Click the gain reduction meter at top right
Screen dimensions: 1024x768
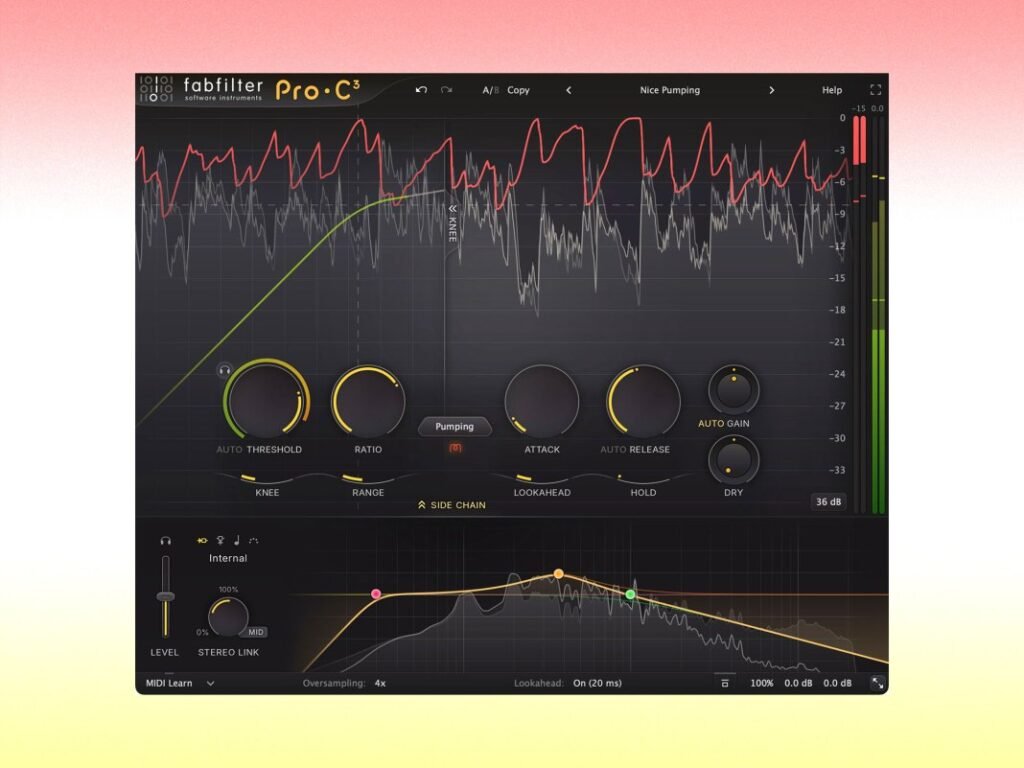[x=859, y=140]
